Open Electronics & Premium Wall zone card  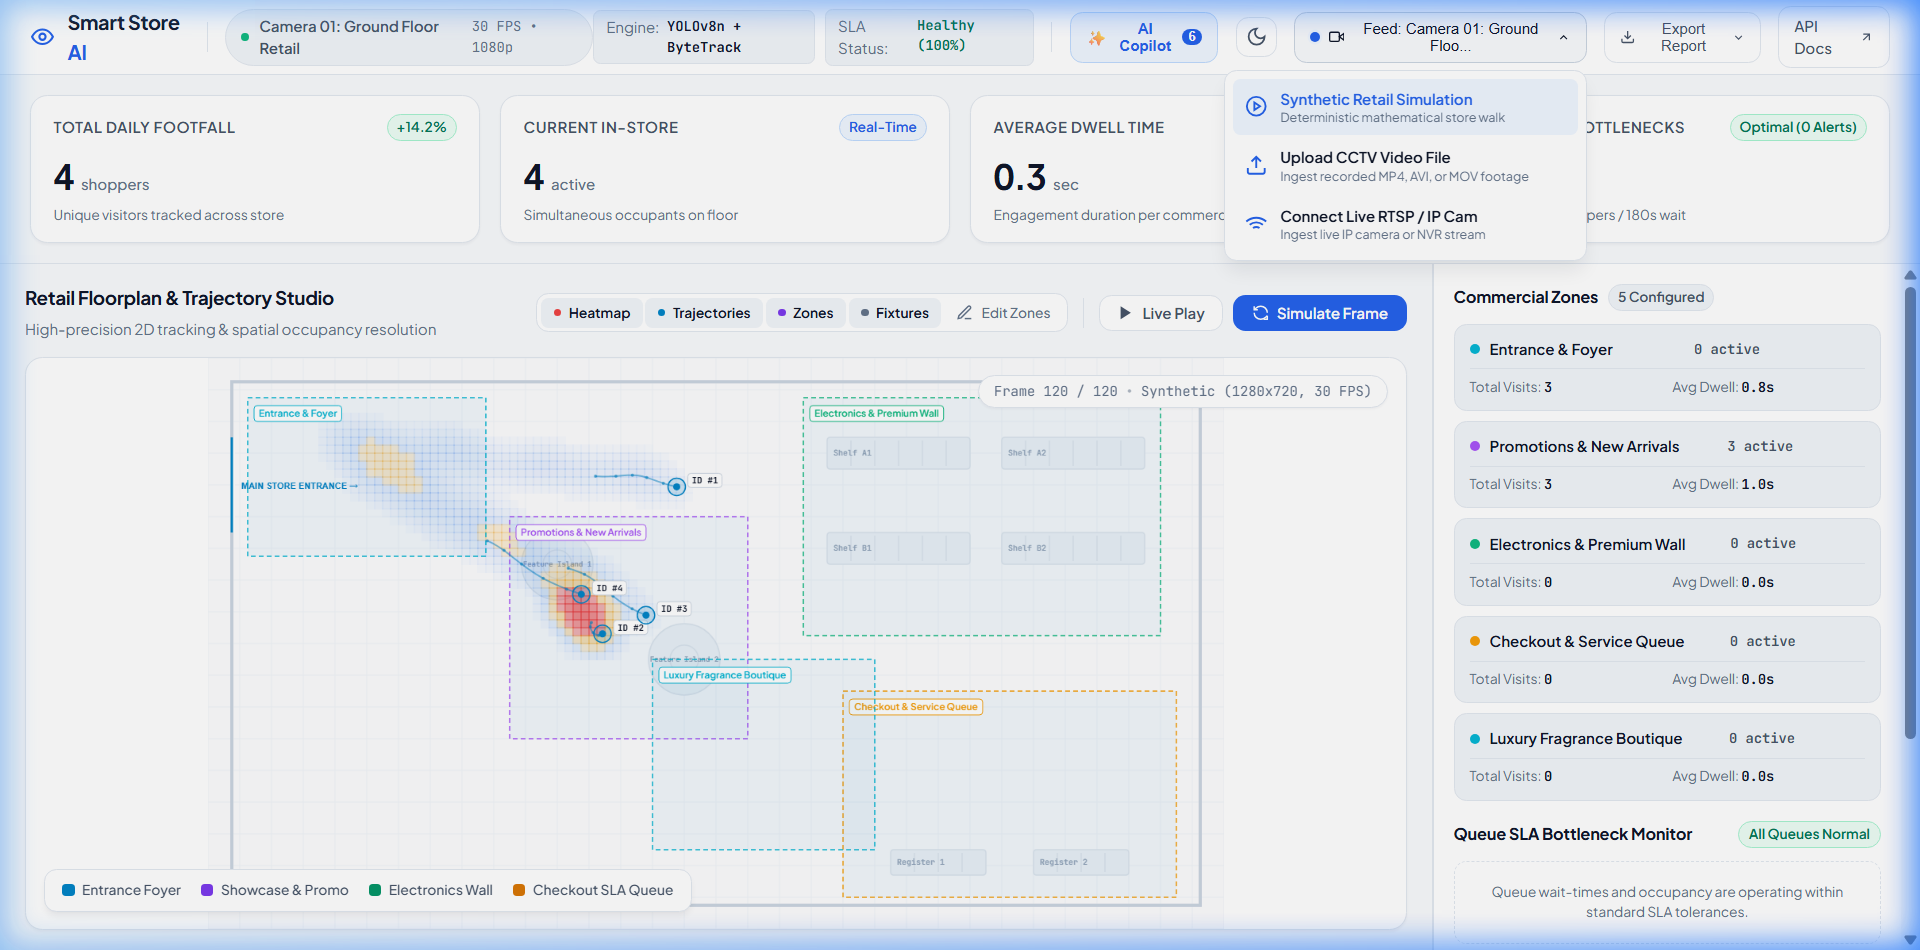pos(1667,562)
